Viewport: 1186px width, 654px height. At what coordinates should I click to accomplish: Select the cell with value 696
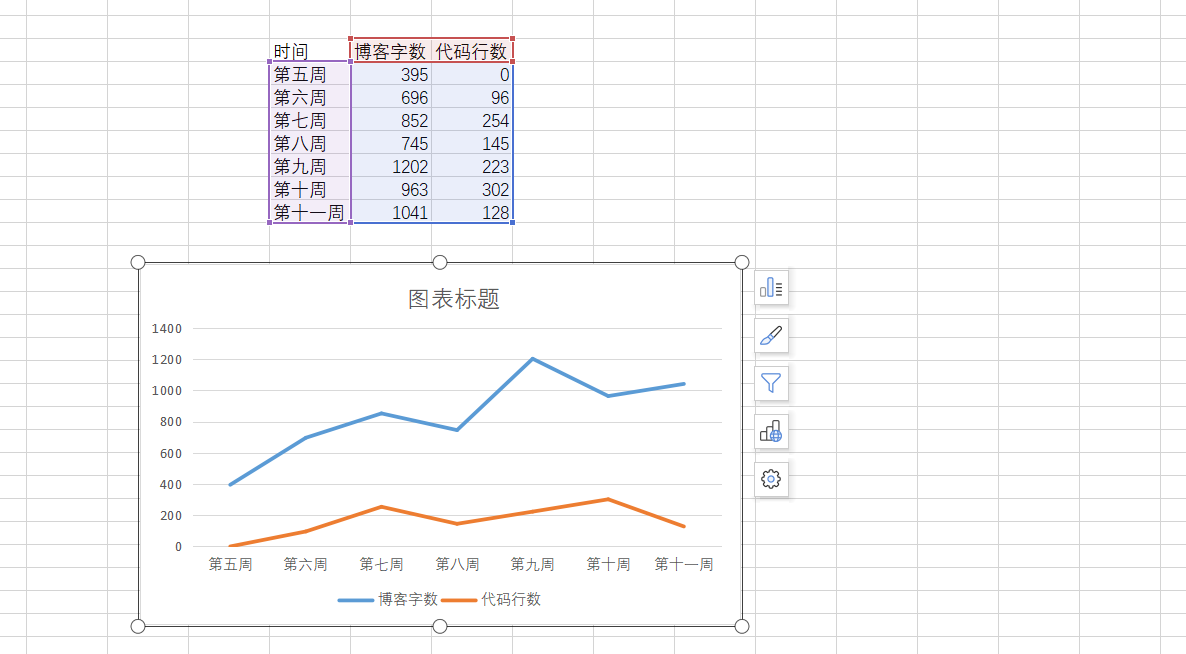(390, 98)
